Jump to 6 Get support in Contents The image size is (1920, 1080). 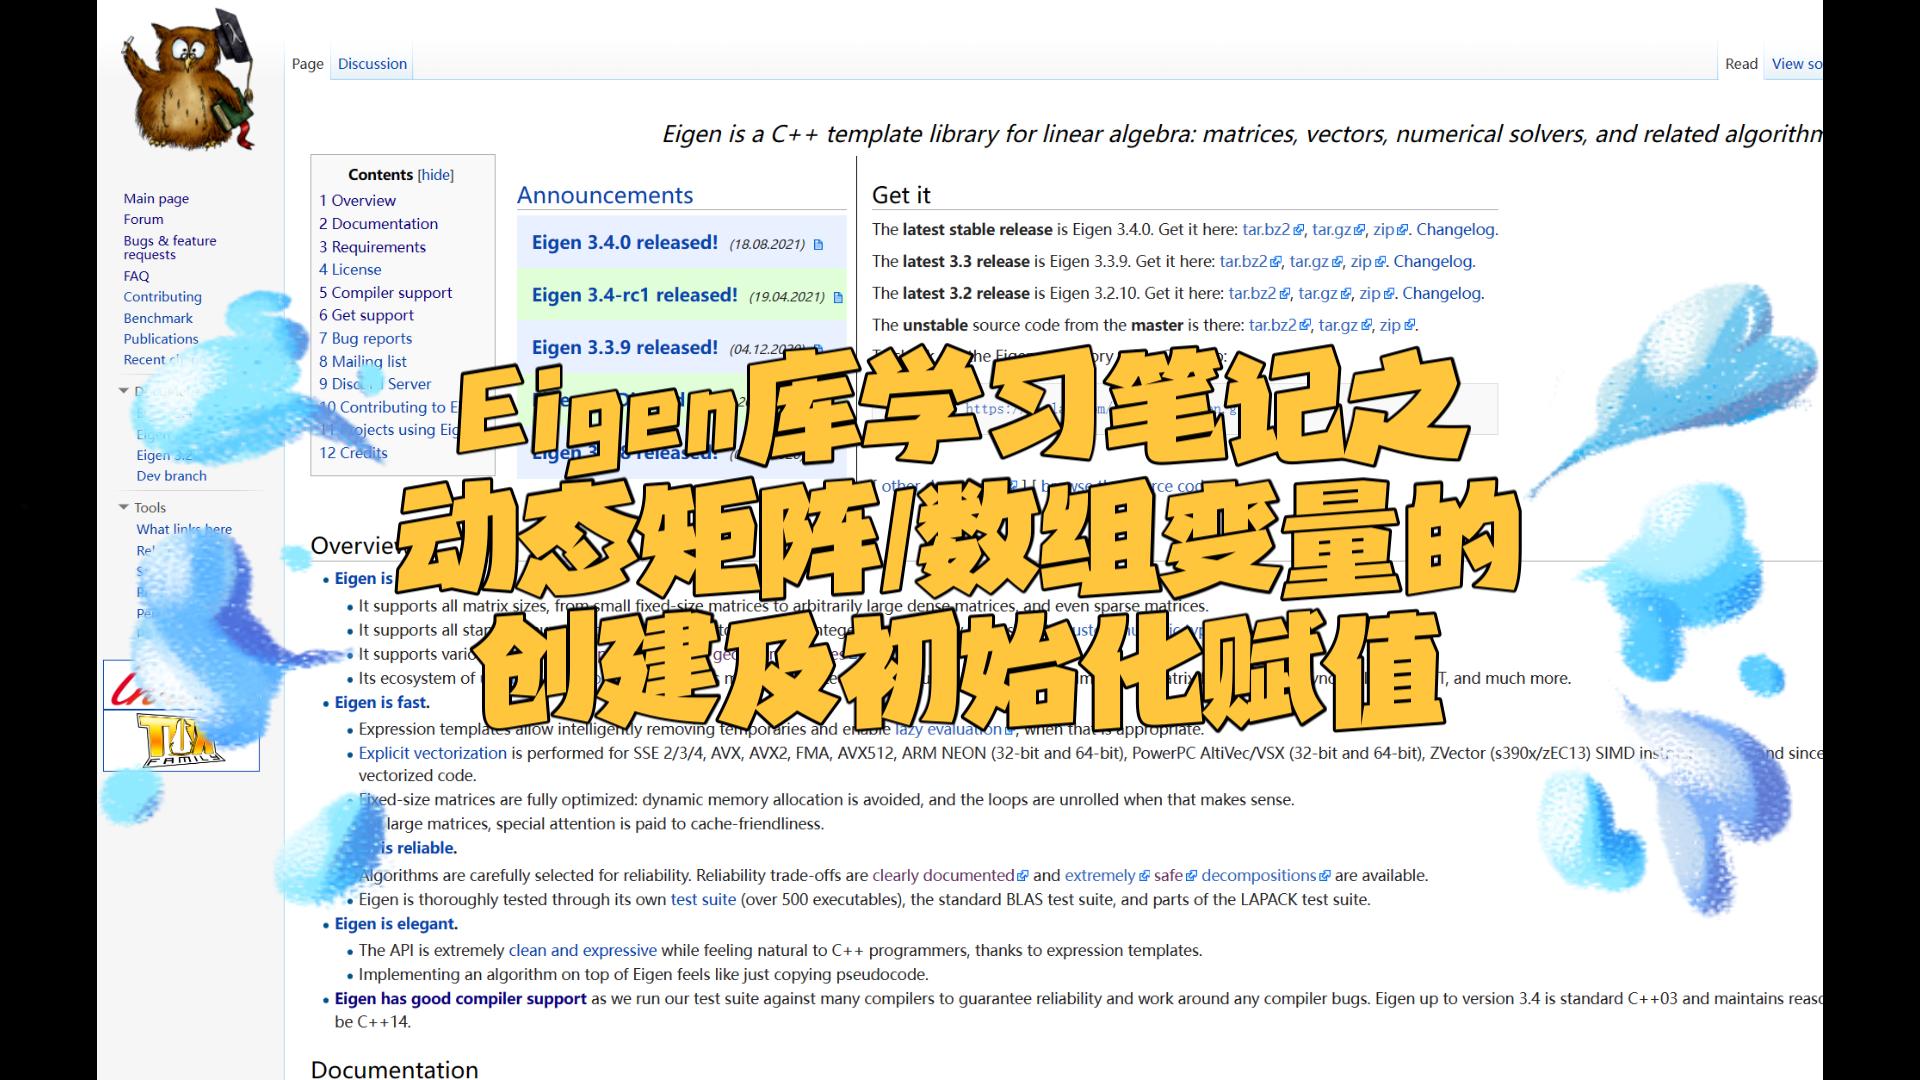click(x=366, y=315)
